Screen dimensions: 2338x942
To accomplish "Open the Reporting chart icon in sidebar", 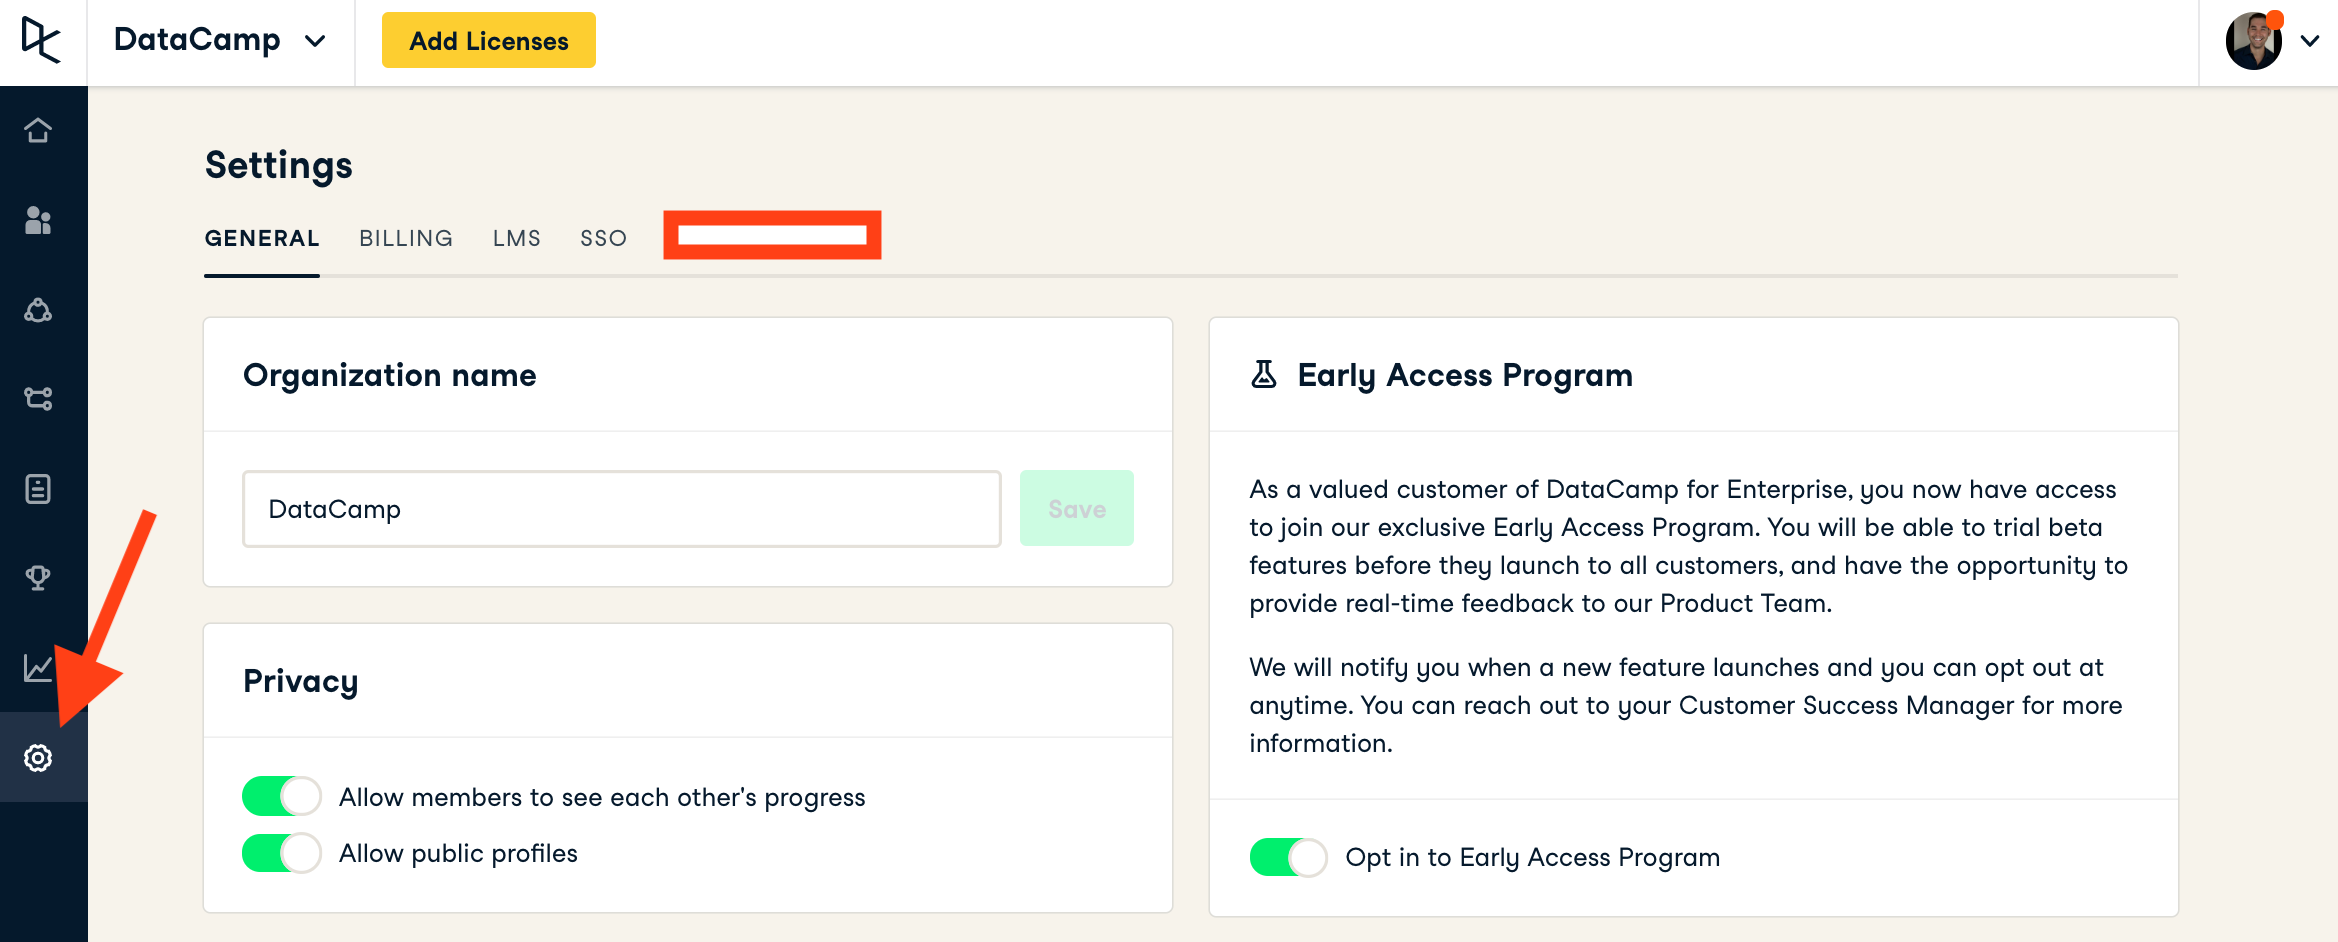I will click(x=38, y=667).
